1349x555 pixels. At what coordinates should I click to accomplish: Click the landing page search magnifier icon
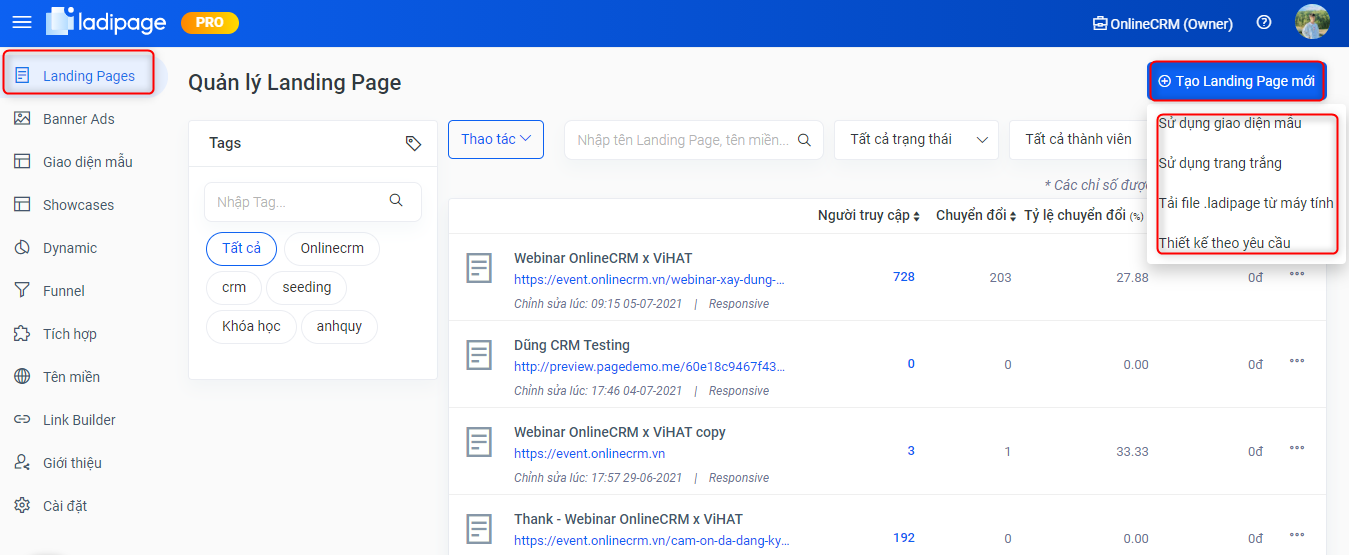(x=804, y=140)
